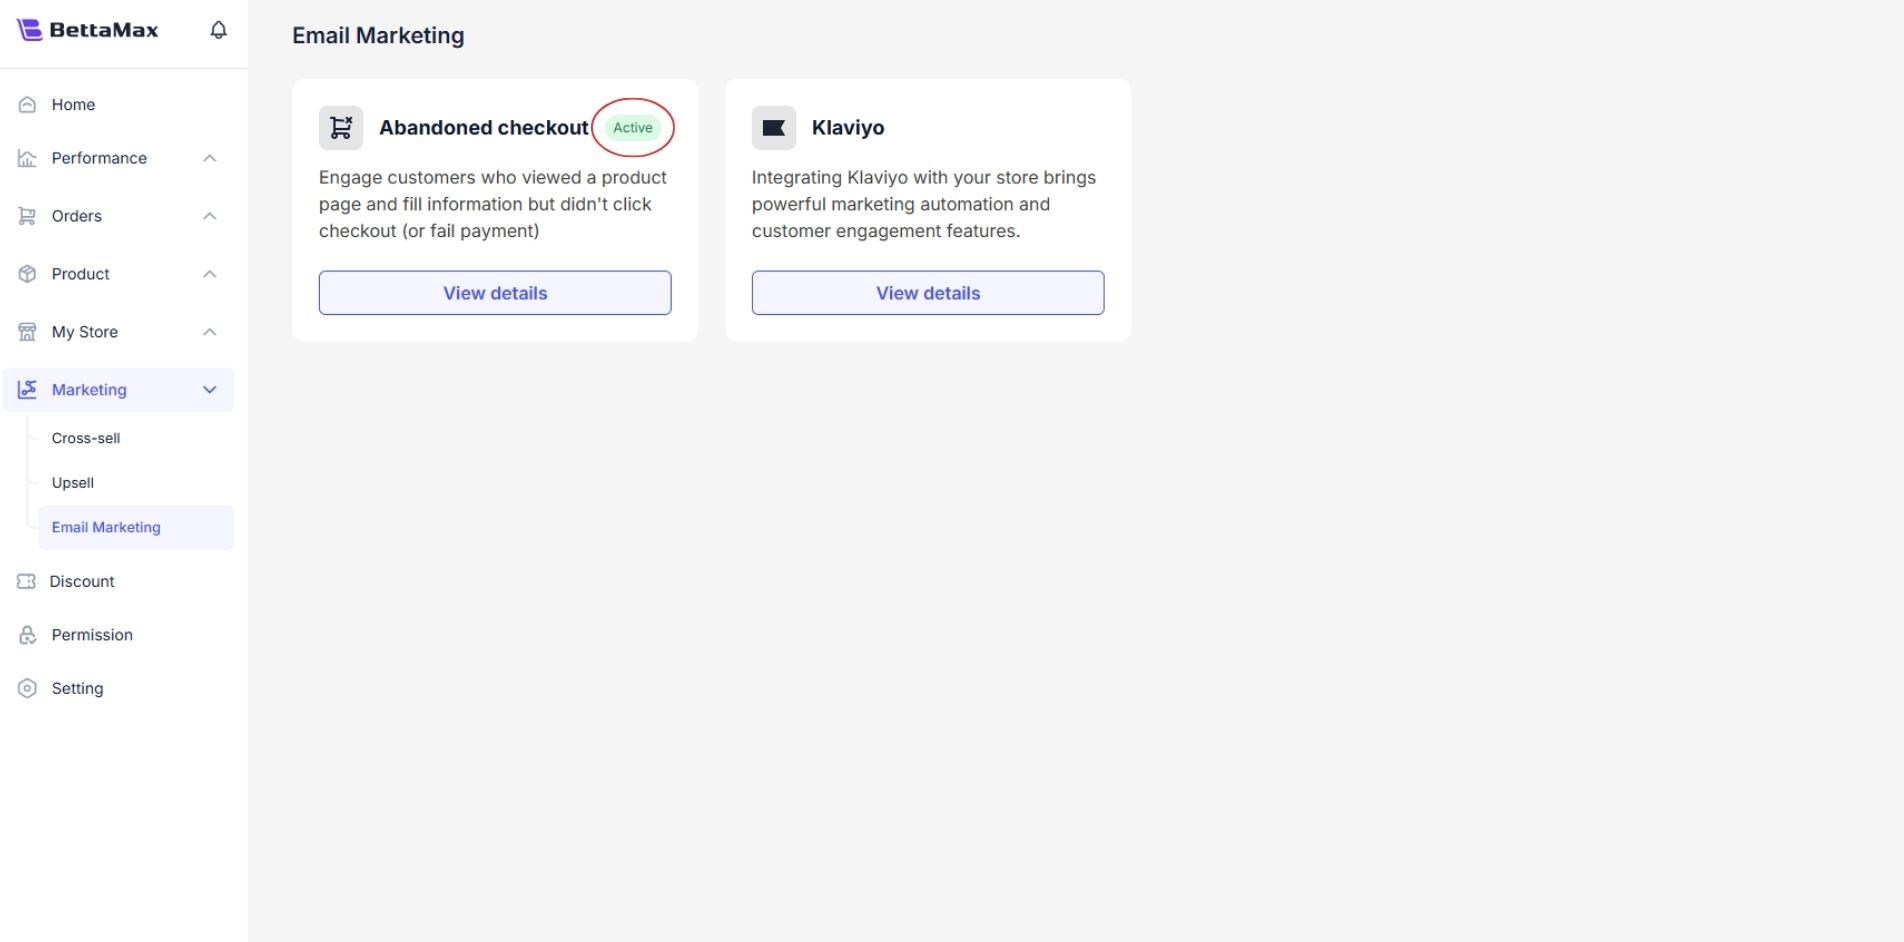Screen dimensions: 1904x942
Task: Collapse the Marketing section chevron
Action: click(210, 390)
